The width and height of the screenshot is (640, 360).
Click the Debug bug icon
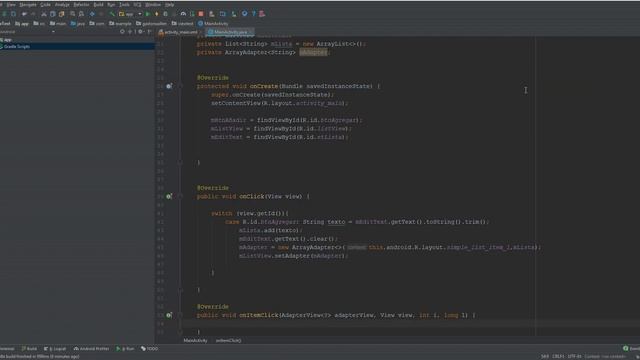coord(165,13)
